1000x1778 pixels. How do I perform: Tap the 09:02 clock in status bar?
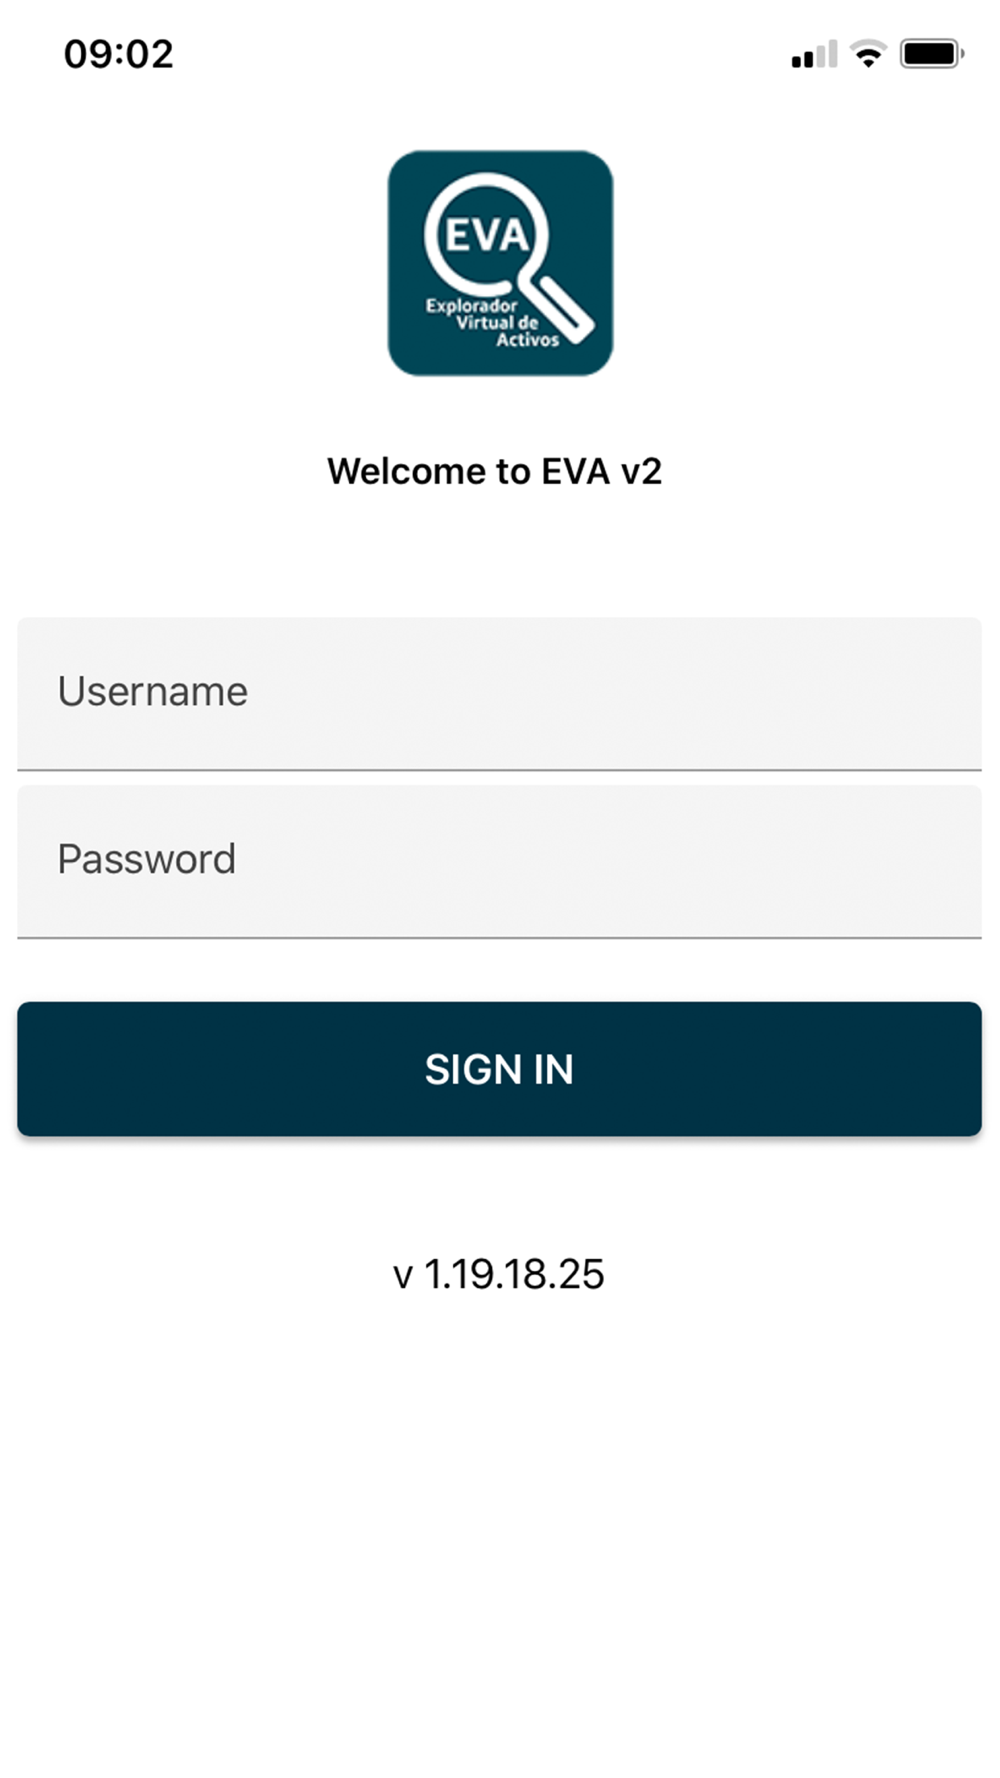[119, 54]
